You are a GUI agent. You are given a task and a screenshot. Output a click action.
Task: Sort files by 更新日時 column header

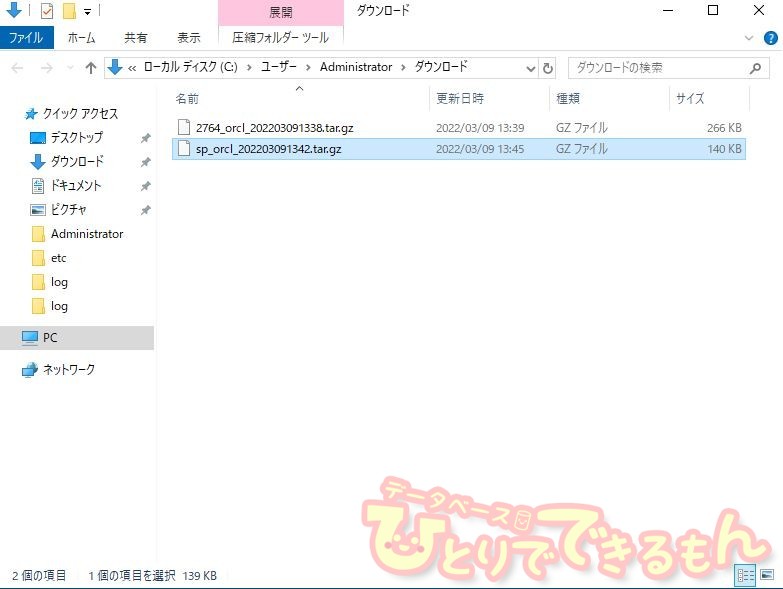tap(460, 98)
